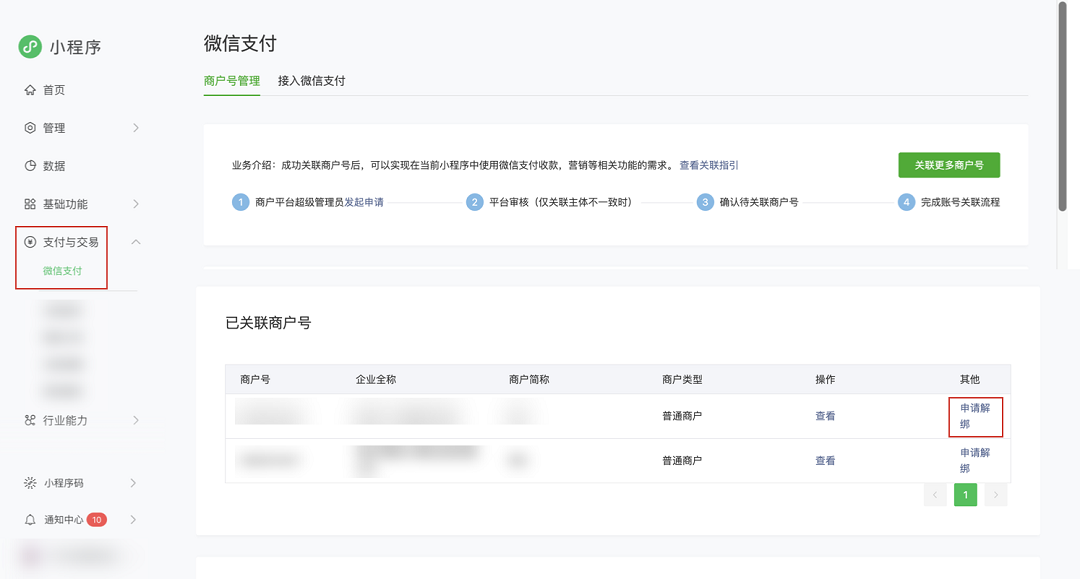Viewport: 1080px width, 579px height.
Task: Expand the 通知中心 menu chevron
Action: click(134, 520)
